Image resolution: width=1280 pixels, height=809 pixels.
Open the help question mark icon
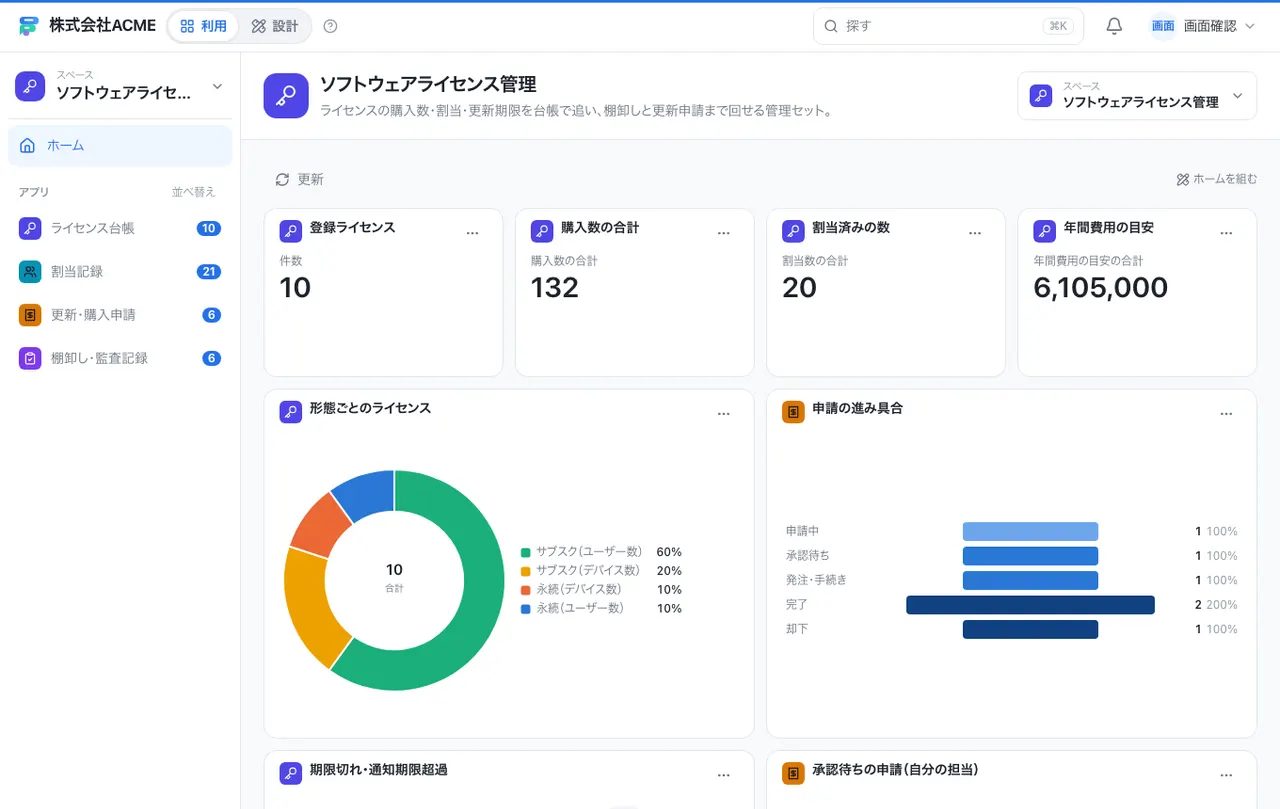pyautogui.click(x=331, y=26)
